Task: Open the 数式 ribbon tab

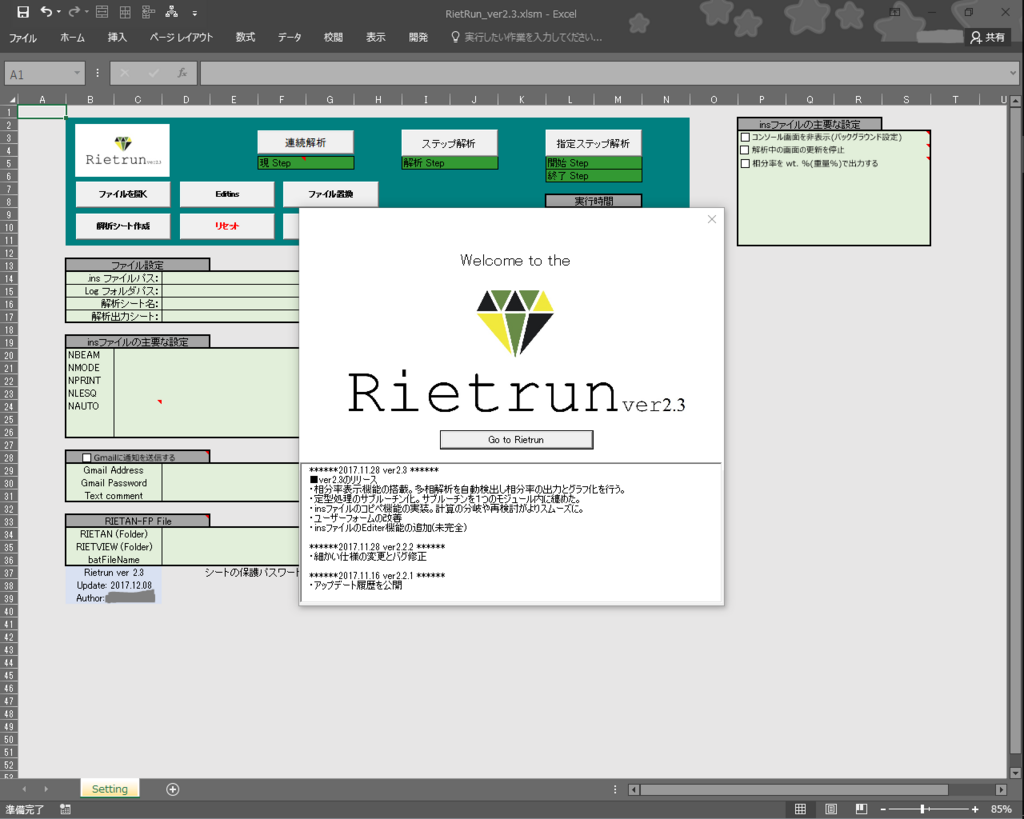Action: pyautogui.click(x=245, y=38)
